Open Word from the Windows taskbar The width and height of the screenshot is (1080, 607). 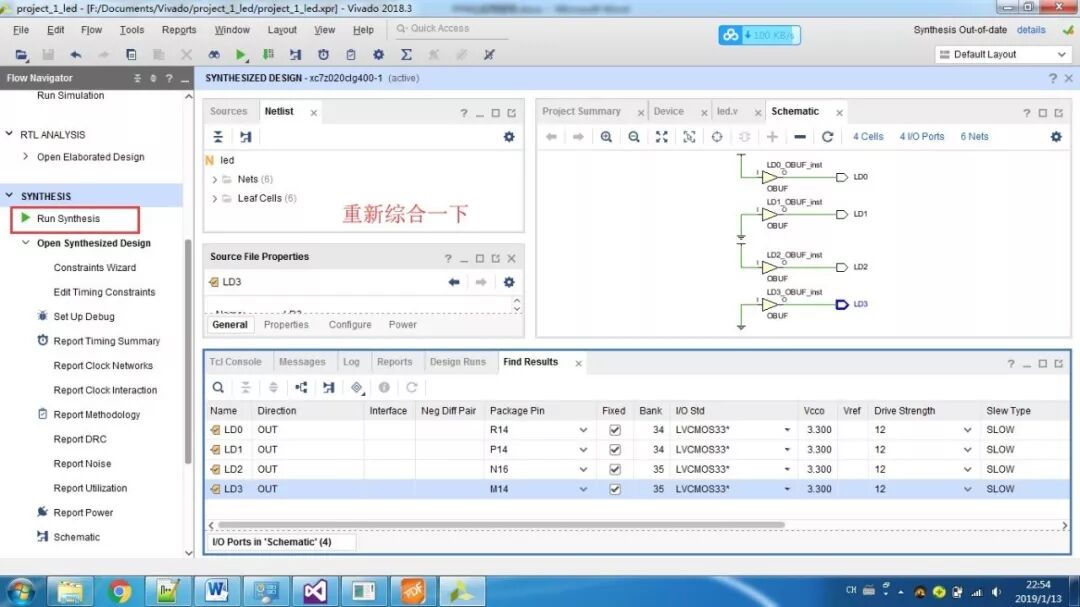[x=216, y=591]
